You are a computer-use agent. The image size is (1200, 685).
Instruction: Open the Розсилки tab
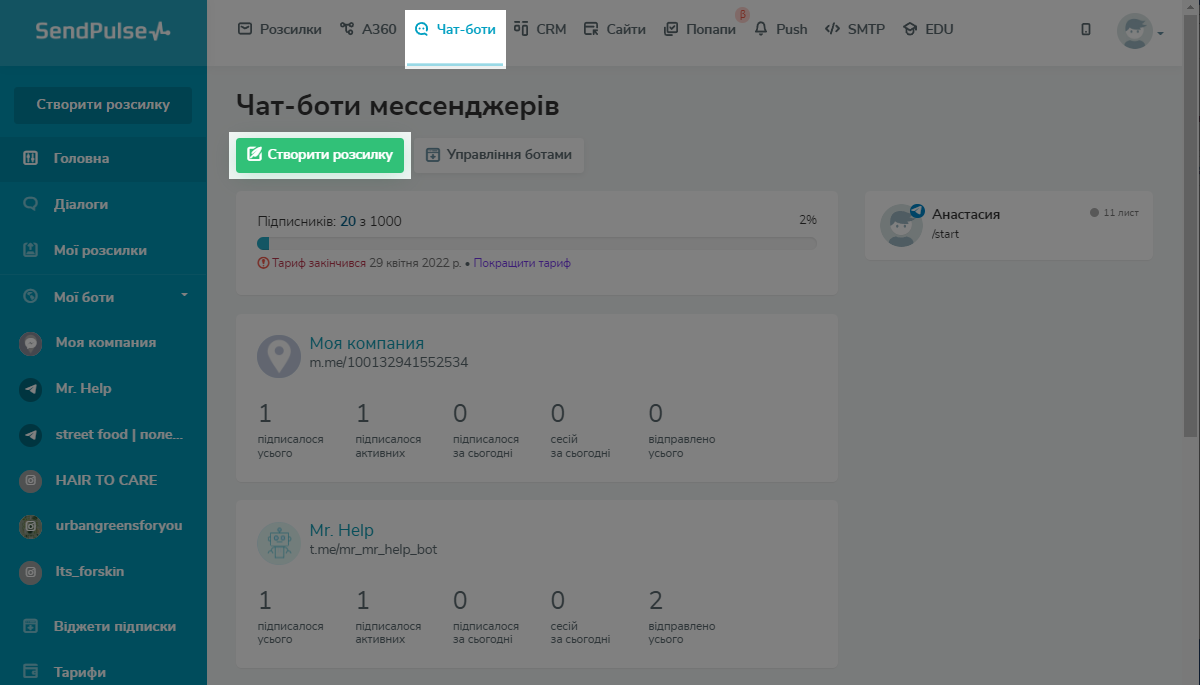(280, 29)
